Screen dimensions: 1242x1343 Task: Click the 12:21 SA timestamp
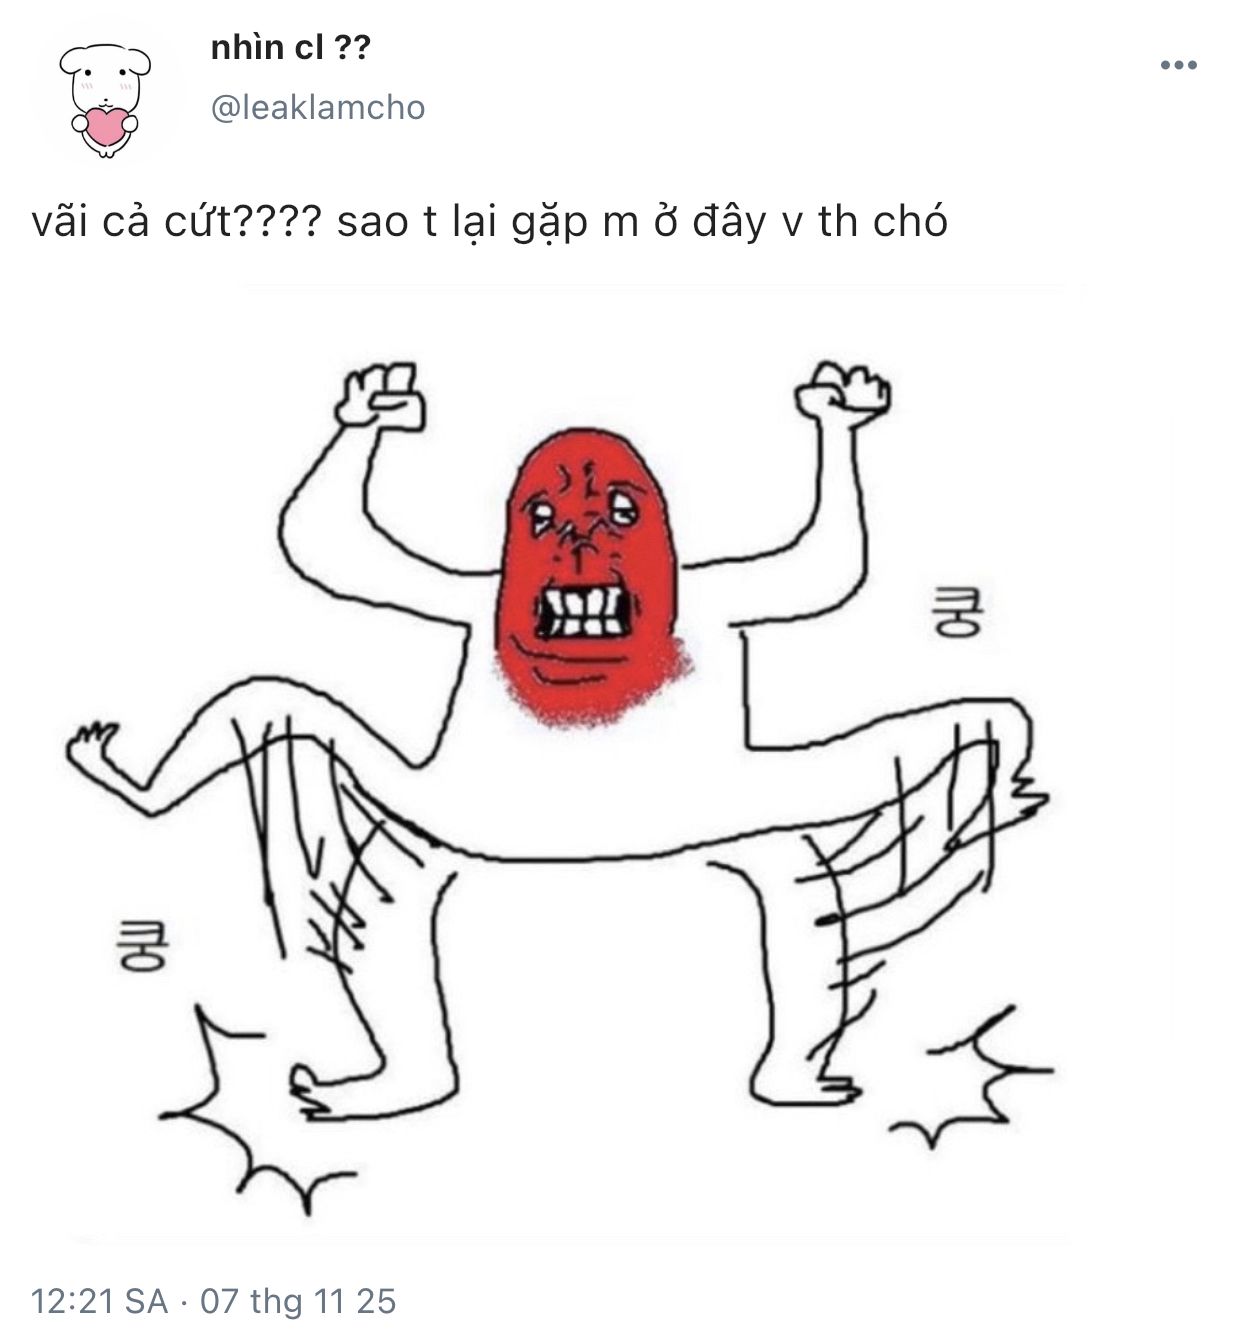point(99,1301)
